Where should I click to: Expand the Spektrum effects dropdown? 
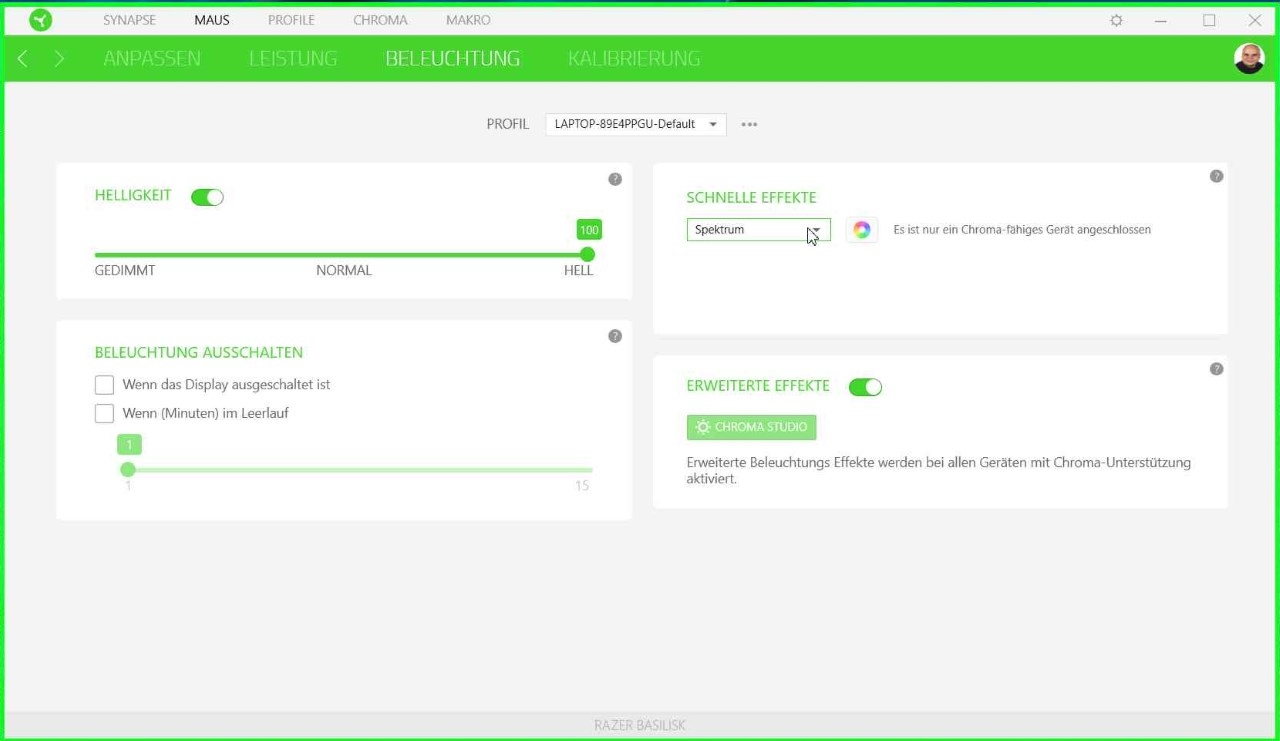[x=758, y=230]
